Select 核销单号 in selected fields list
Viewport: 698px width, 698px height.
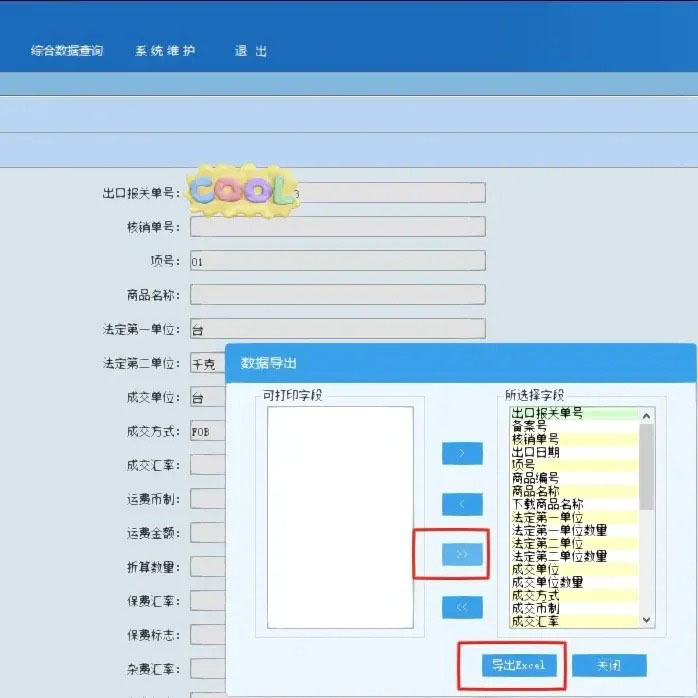point(574,439)
